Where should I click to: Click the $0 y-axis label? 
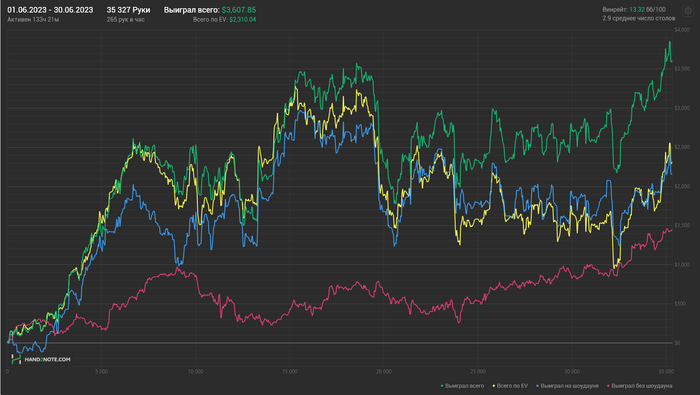tap(677, 343)
